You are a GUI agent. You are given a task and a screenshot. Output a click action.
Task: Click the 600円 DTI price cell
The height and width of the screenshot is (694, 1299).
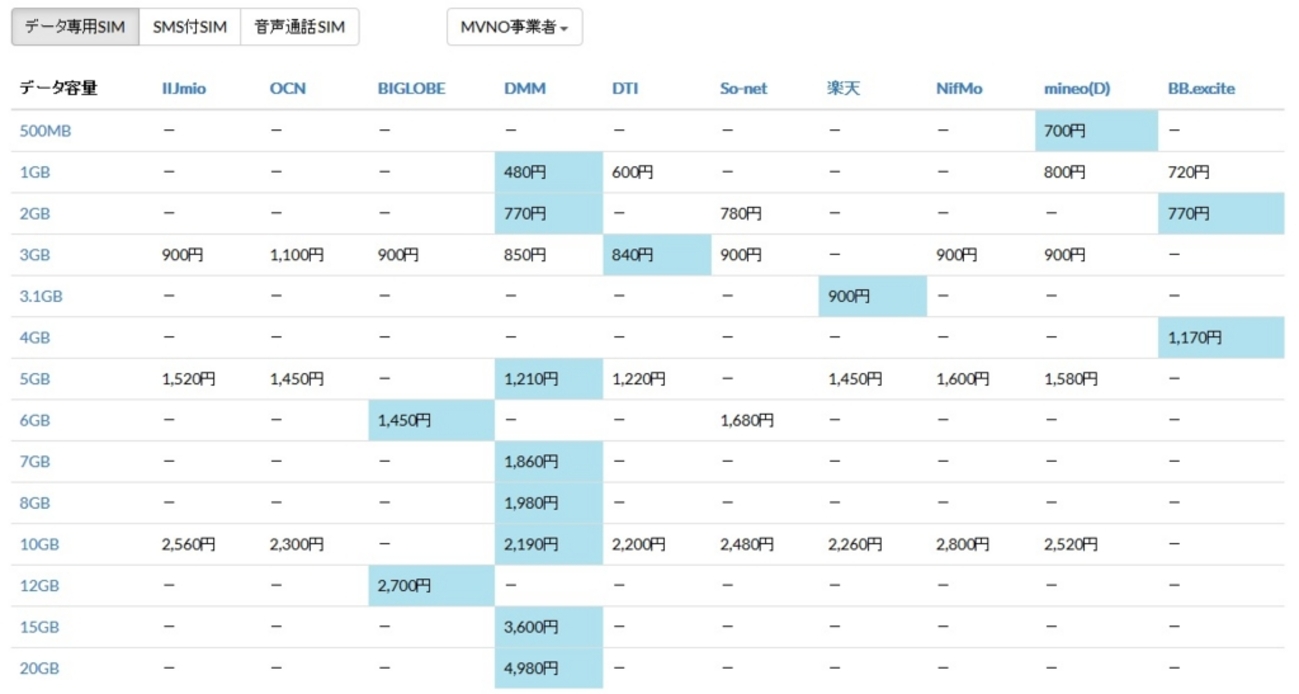[657, 172]
